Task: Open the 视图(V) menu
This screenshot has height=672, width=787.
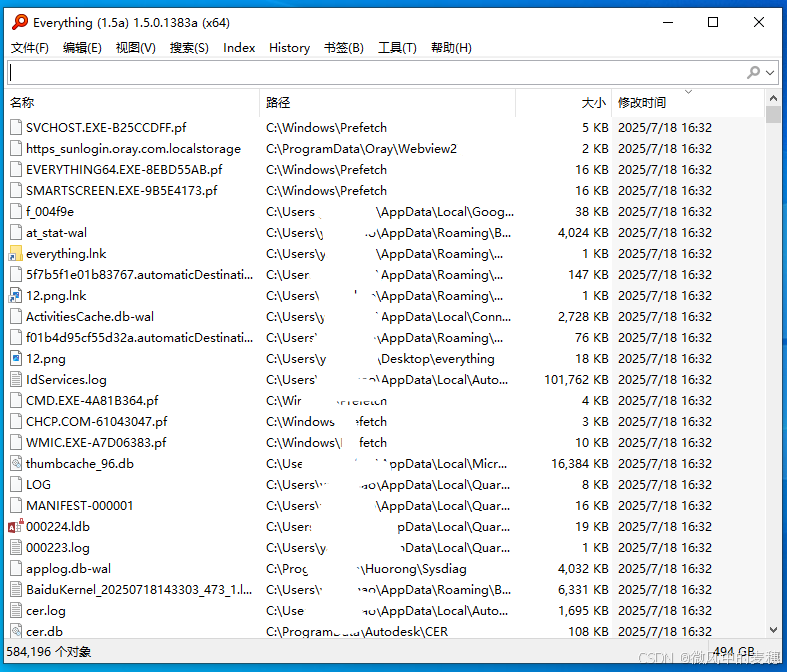Action: tap(136, 48)
